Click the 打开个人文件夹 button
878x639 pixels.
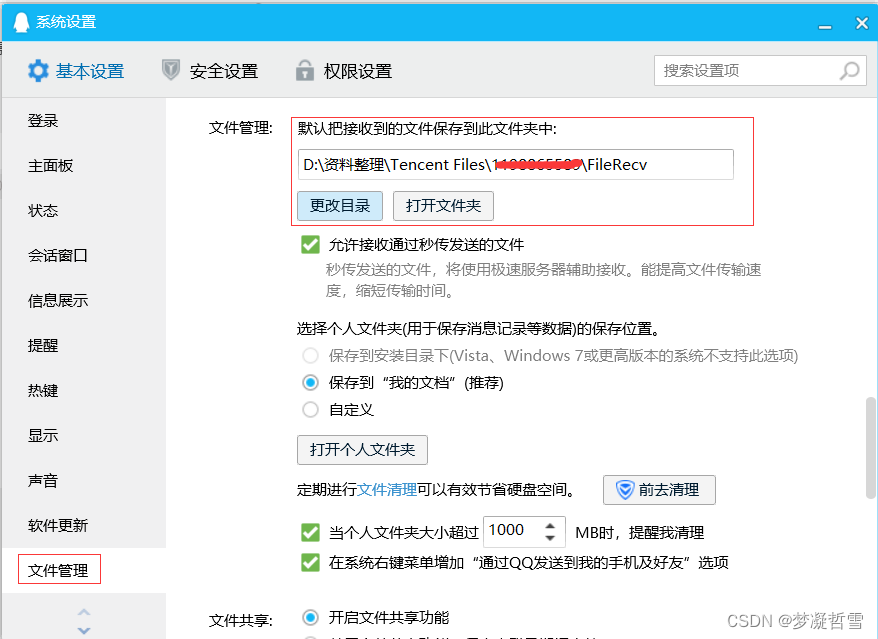point(362,450)
